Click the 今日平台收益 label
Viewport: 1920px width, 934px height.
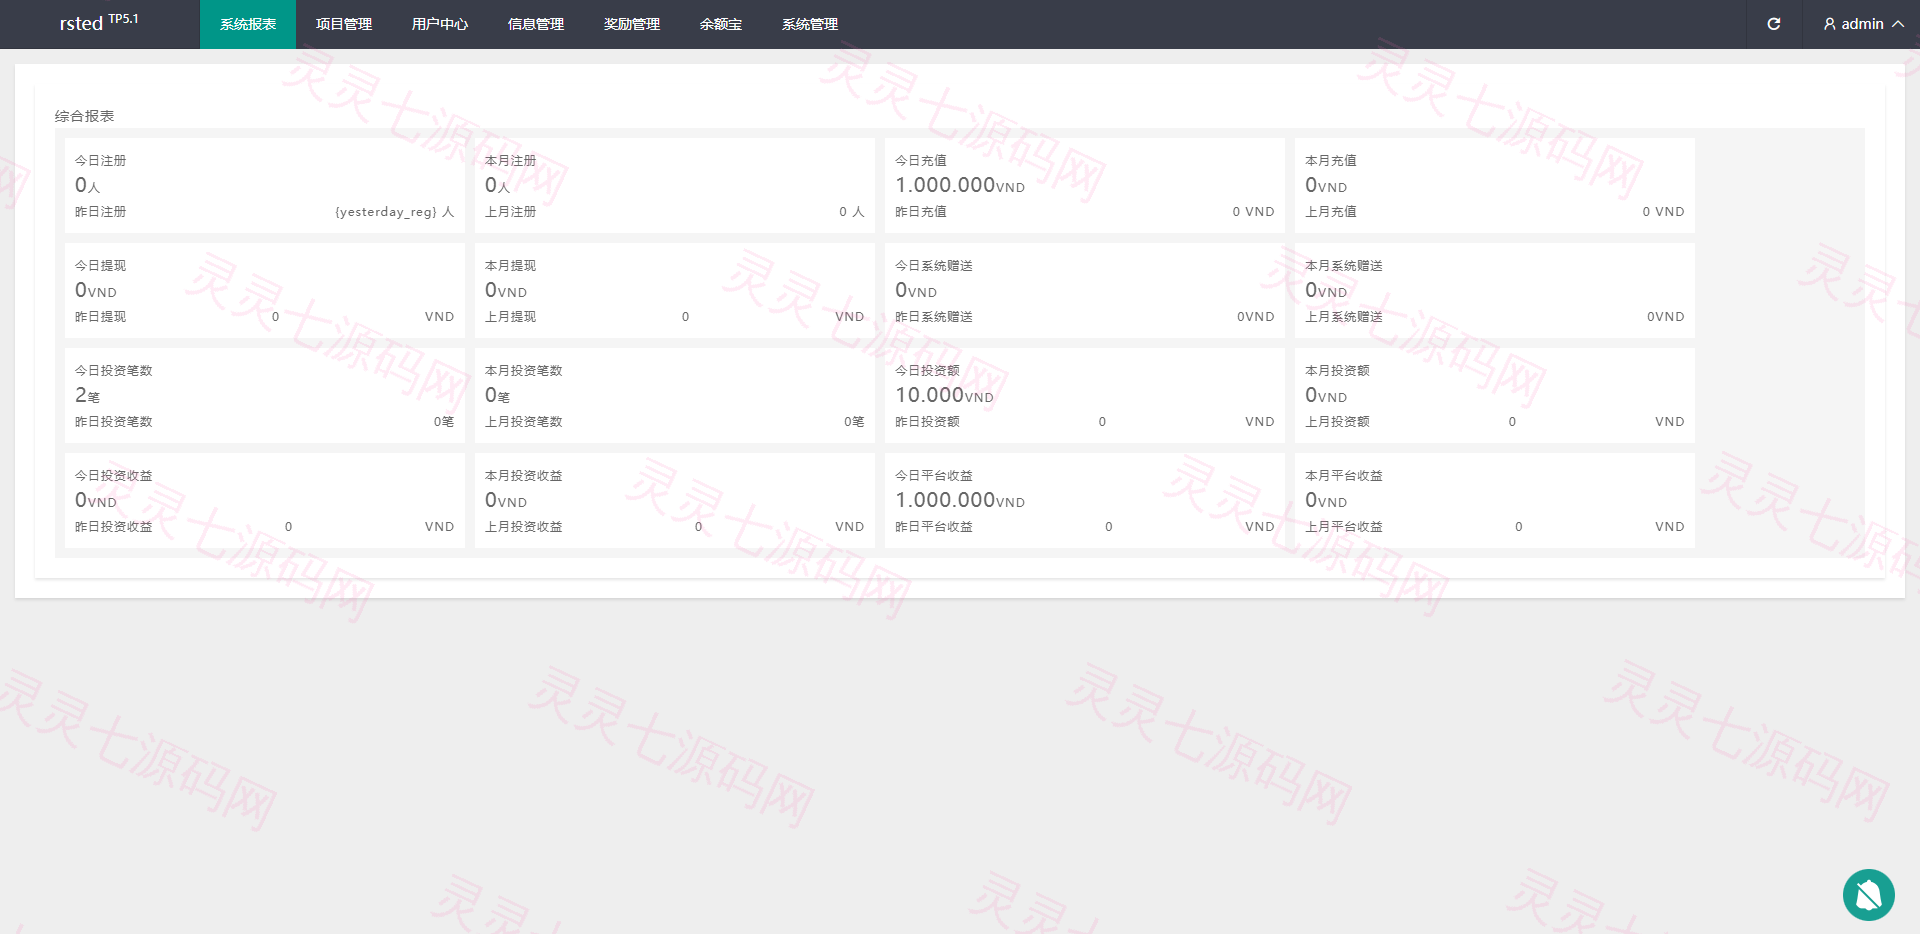pyautogui.click(x=934, y=475)
